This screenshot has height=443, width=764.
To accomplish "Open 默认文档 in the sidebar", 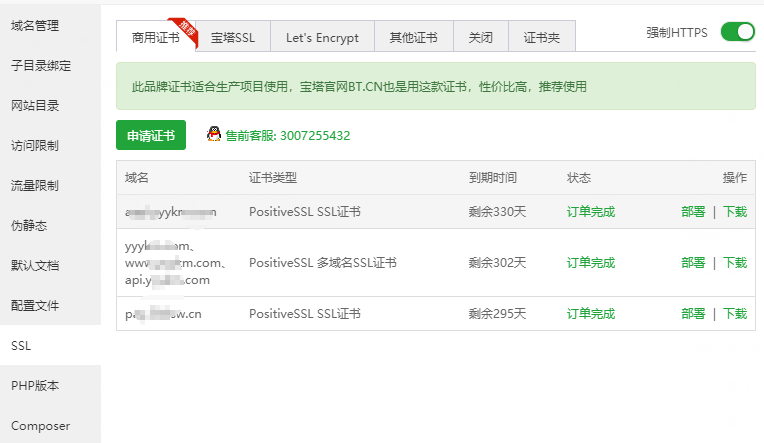I will (x=35, y=265).
